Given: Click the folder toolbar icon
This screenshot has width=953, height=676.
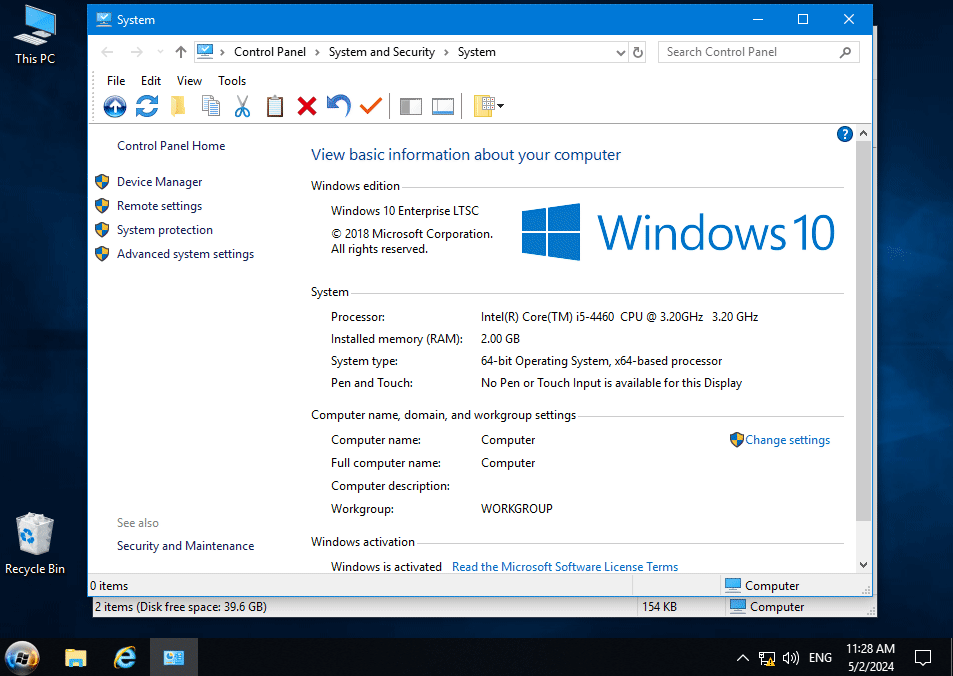Looking at the screenshot, I should [178, 106].
